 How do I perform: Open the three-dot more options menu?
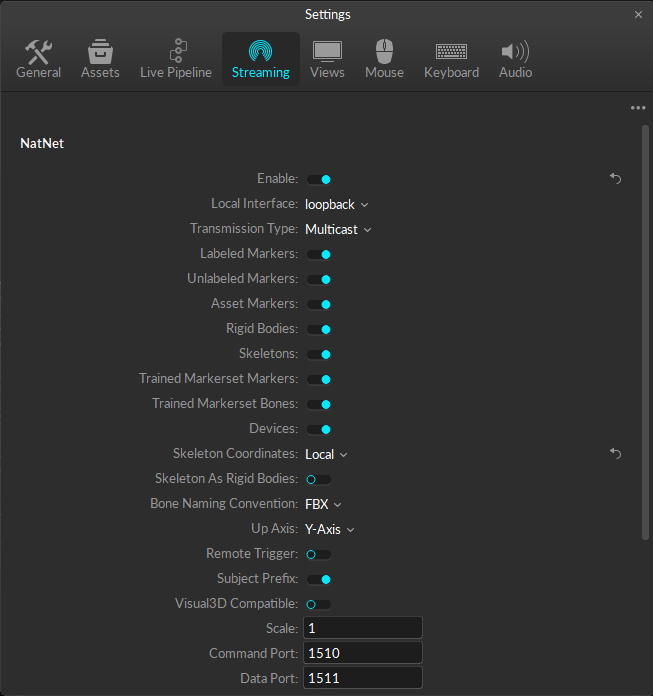point(638,108)
